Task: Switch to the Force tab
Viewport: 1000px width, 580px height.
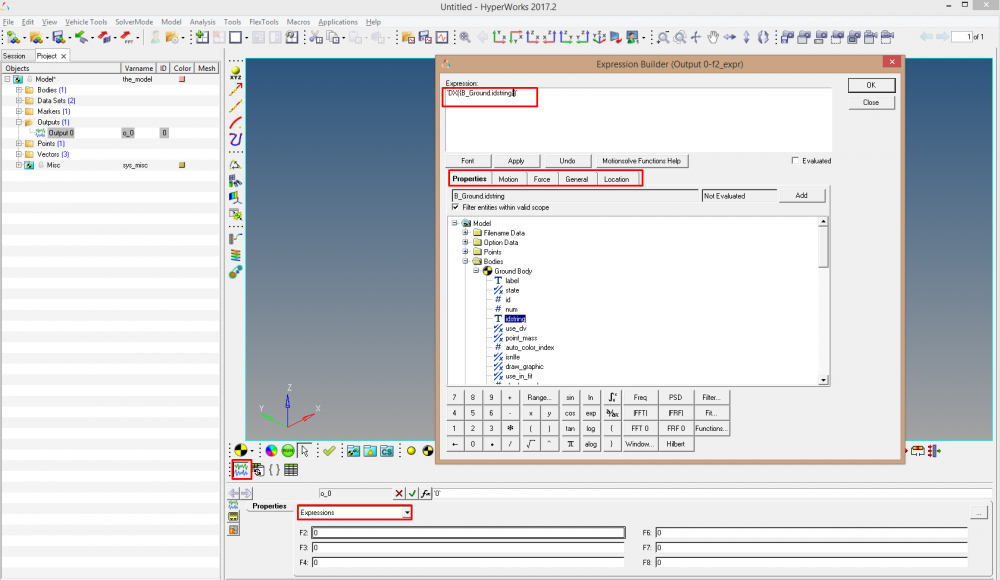Action: tap(541, 179)
